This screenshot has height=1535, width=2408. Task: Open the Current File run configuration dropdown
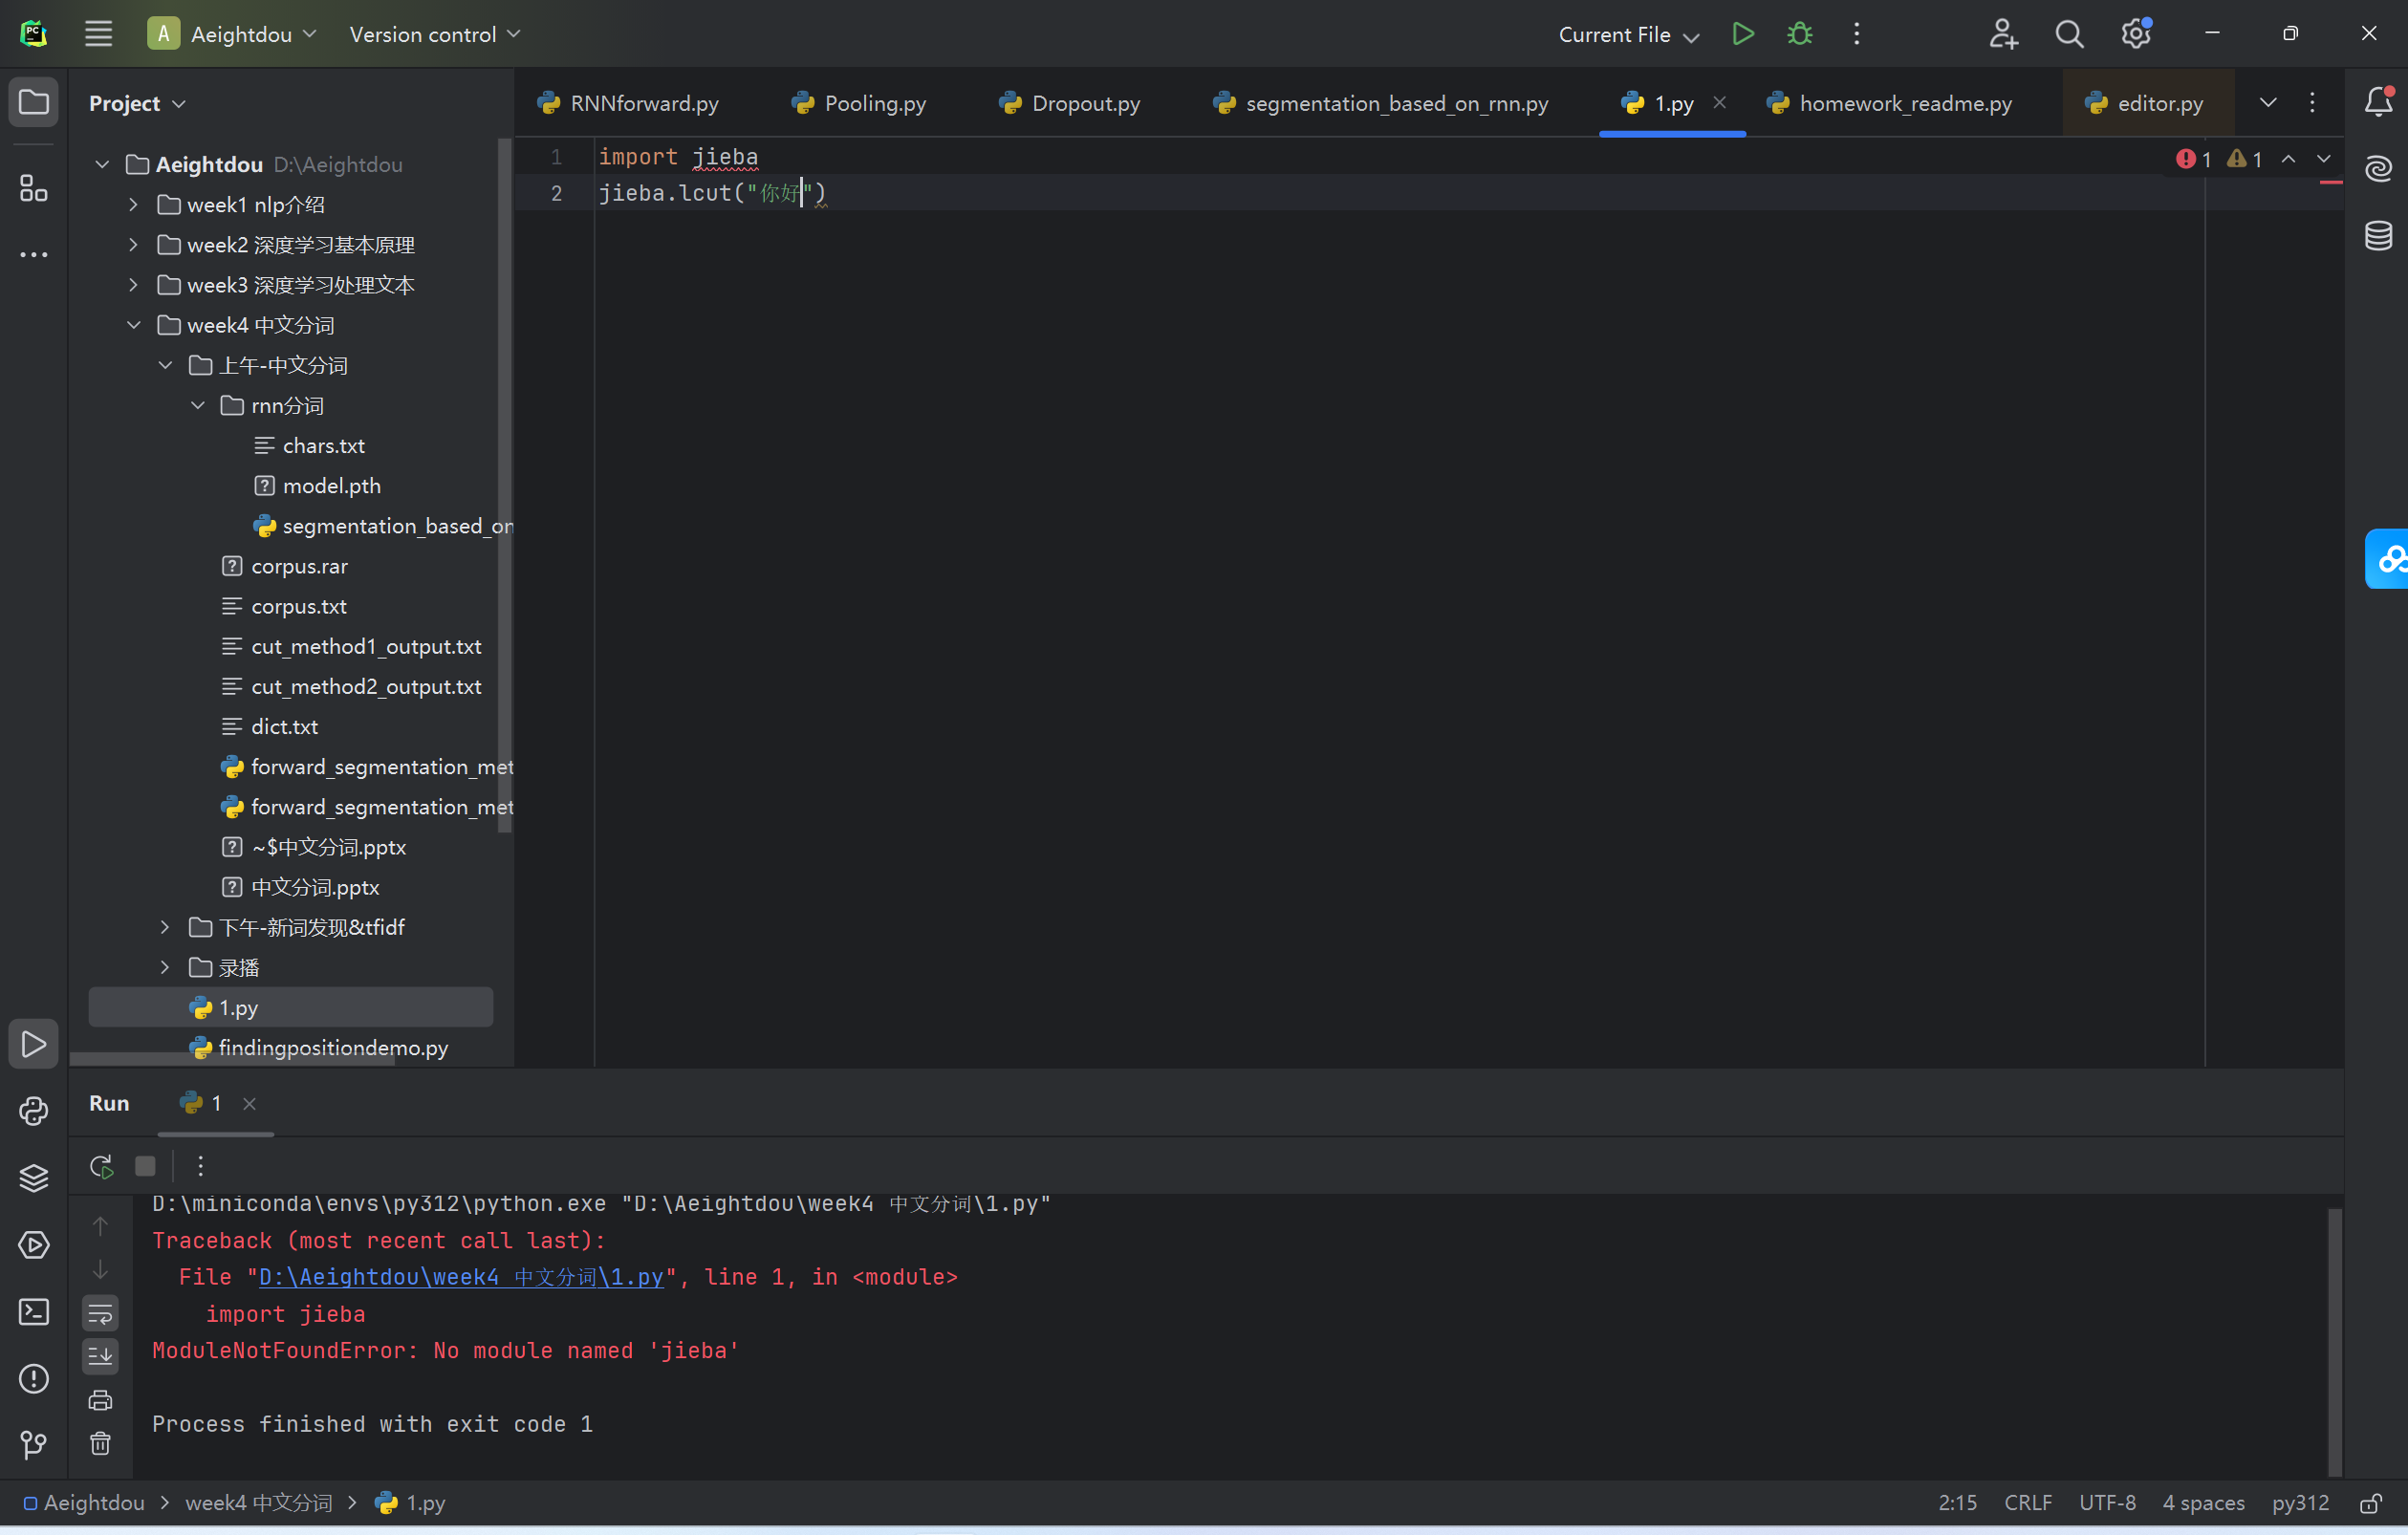click(x=1625, y=34)
